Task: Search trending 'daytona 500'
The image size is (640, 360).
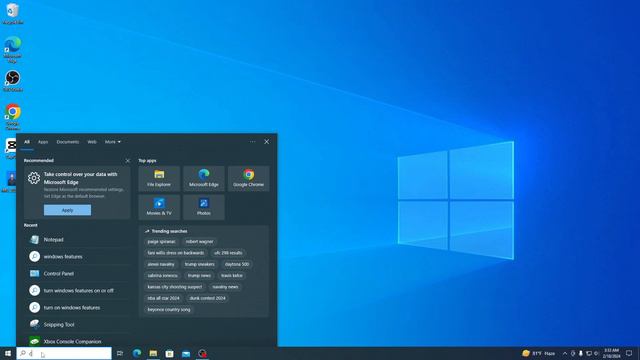Action: pos(237,264)
